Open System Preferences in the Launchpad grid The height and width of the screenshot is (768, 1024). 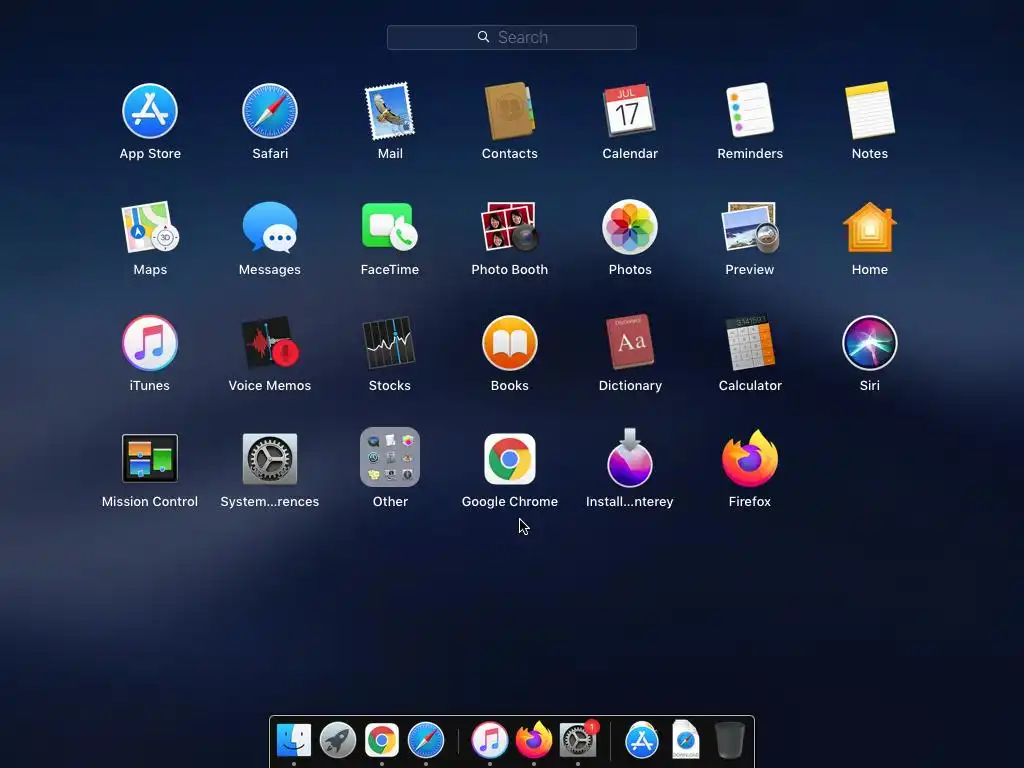click(x=270, y=458)
